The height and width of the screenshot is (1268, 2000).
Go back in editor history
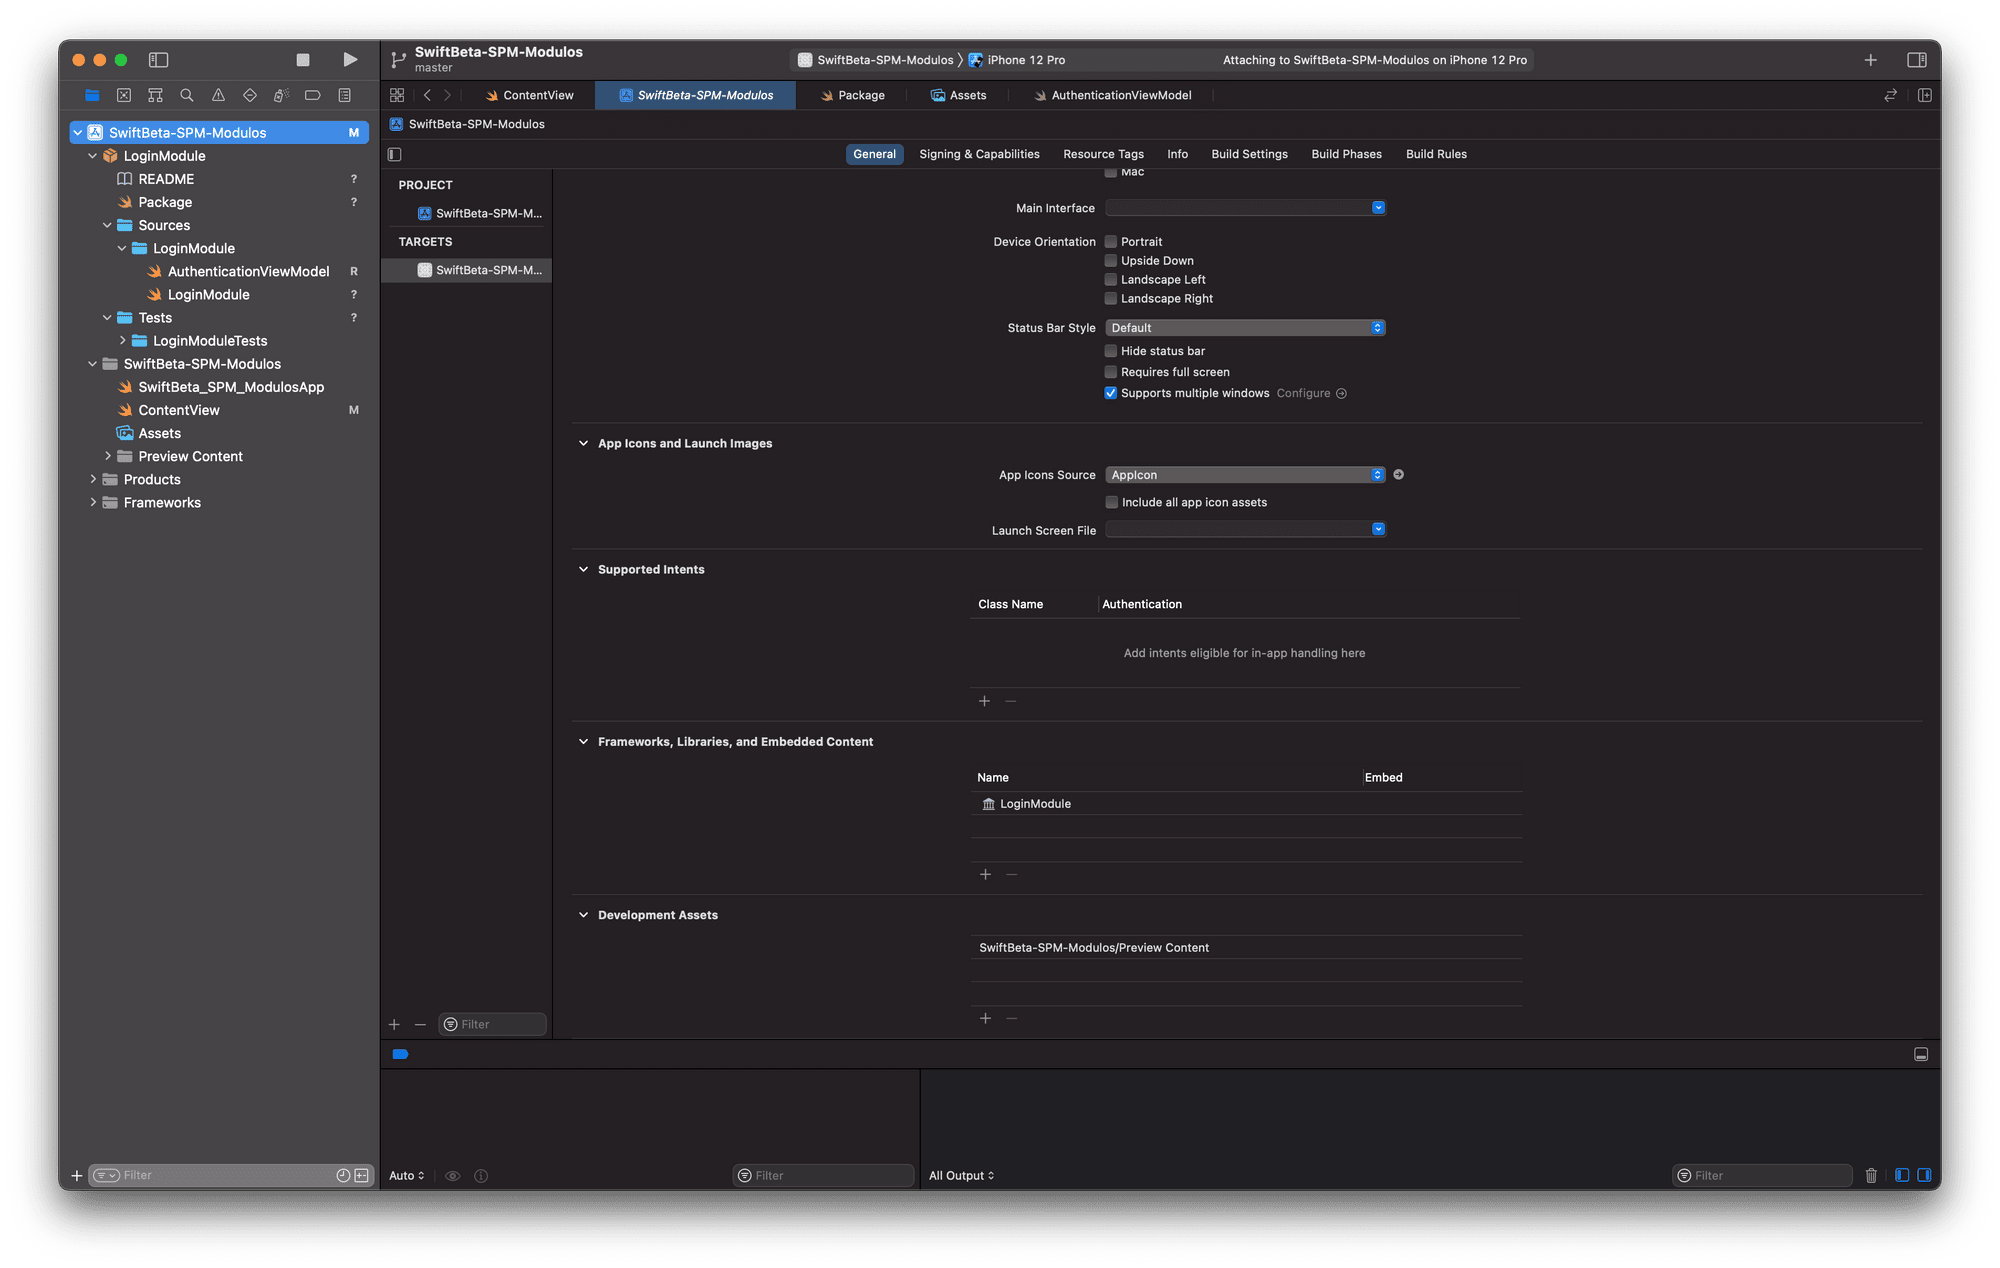(427, 95)
